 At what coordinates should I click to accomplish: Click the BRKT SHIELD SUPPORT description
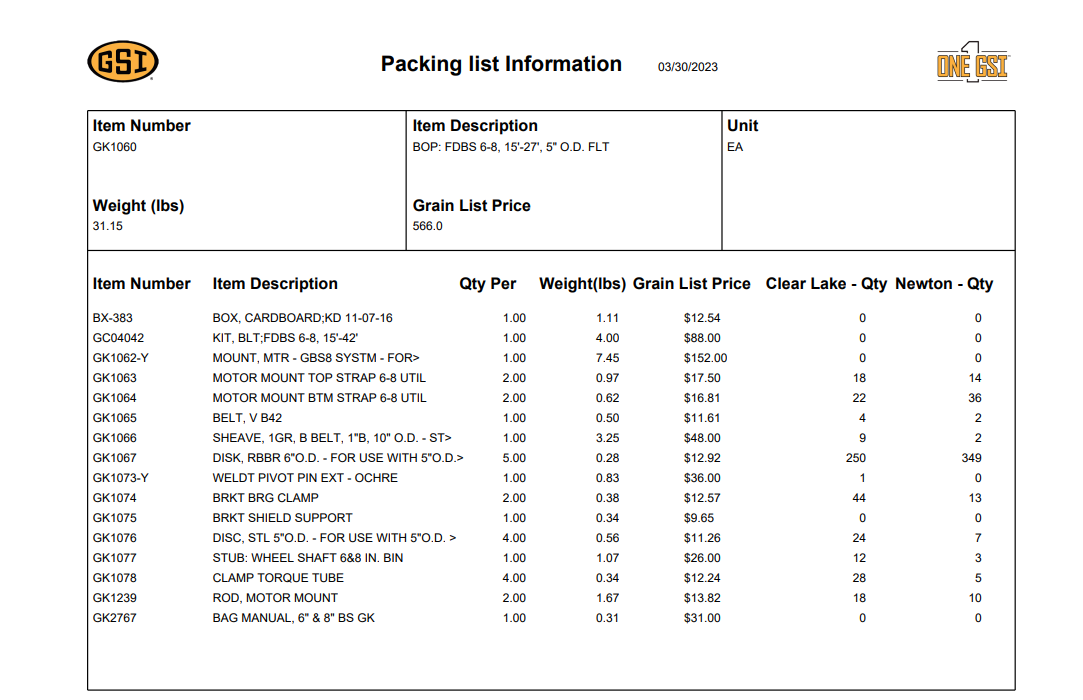pos(282,518)
